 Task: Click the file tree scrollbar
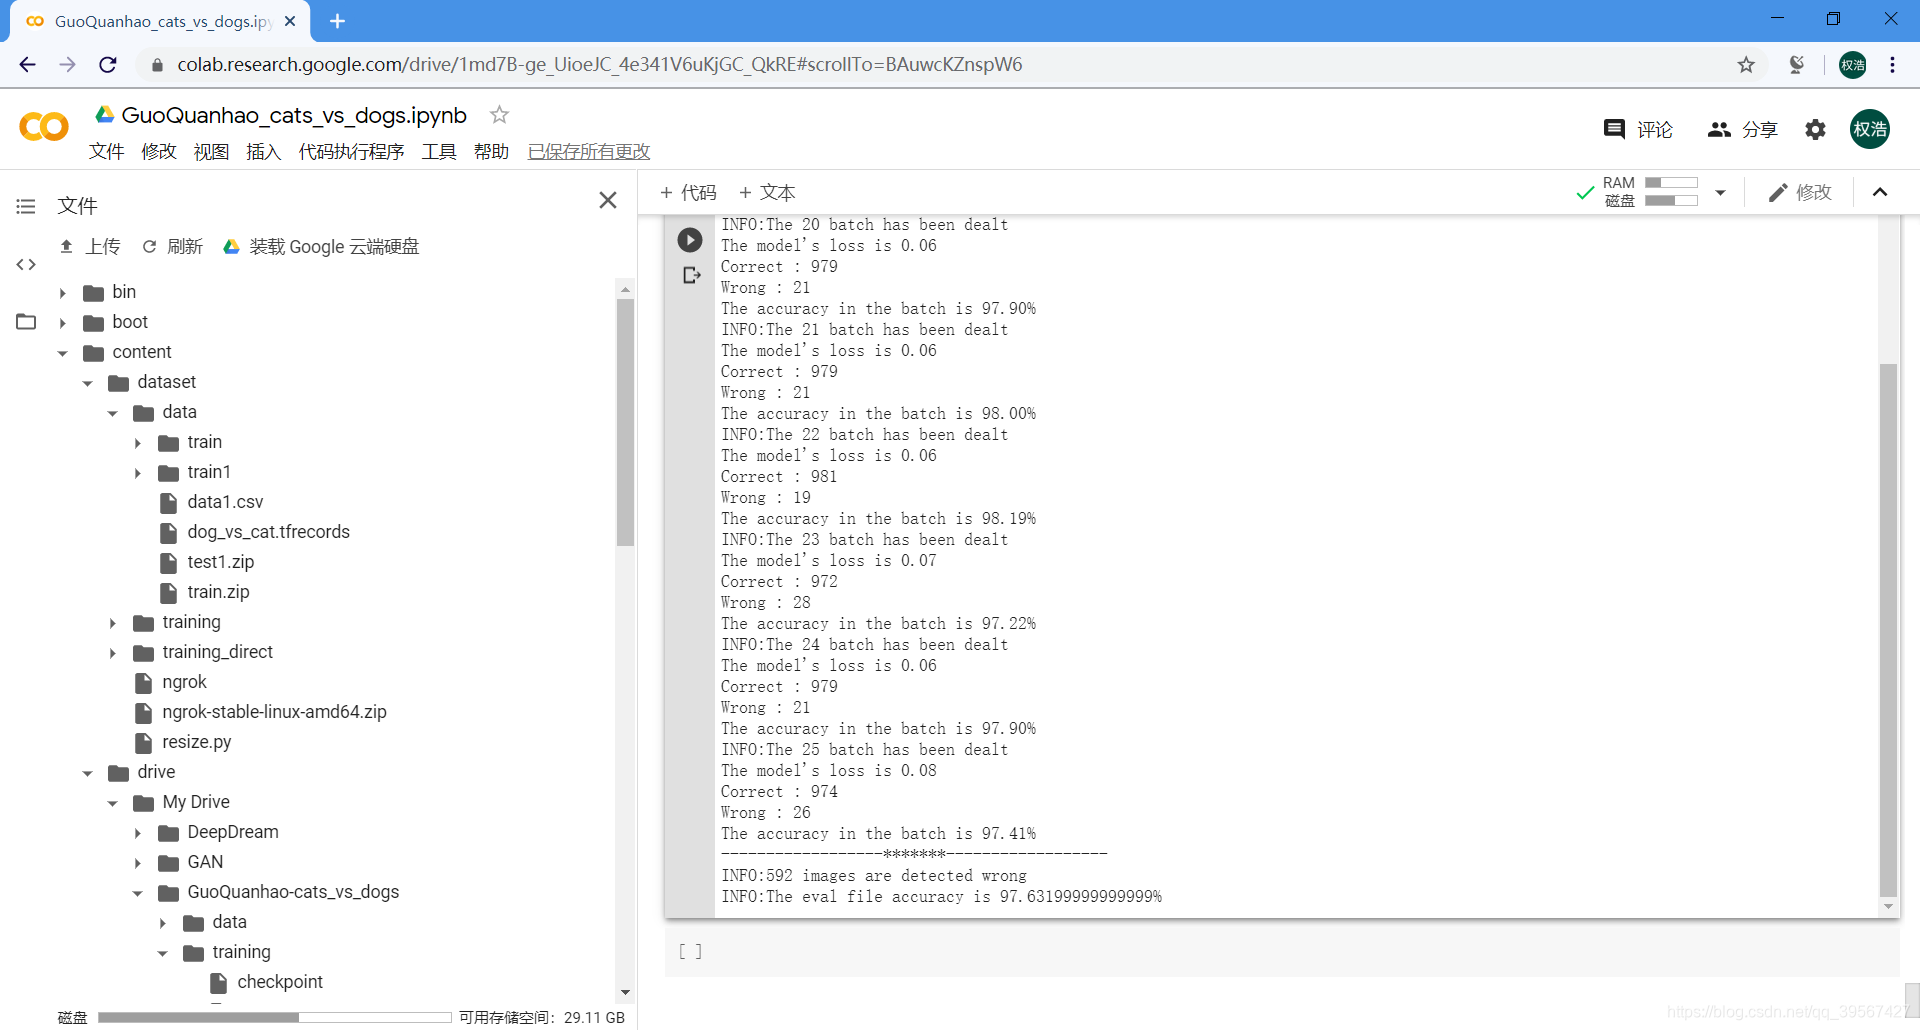[625, 422]
